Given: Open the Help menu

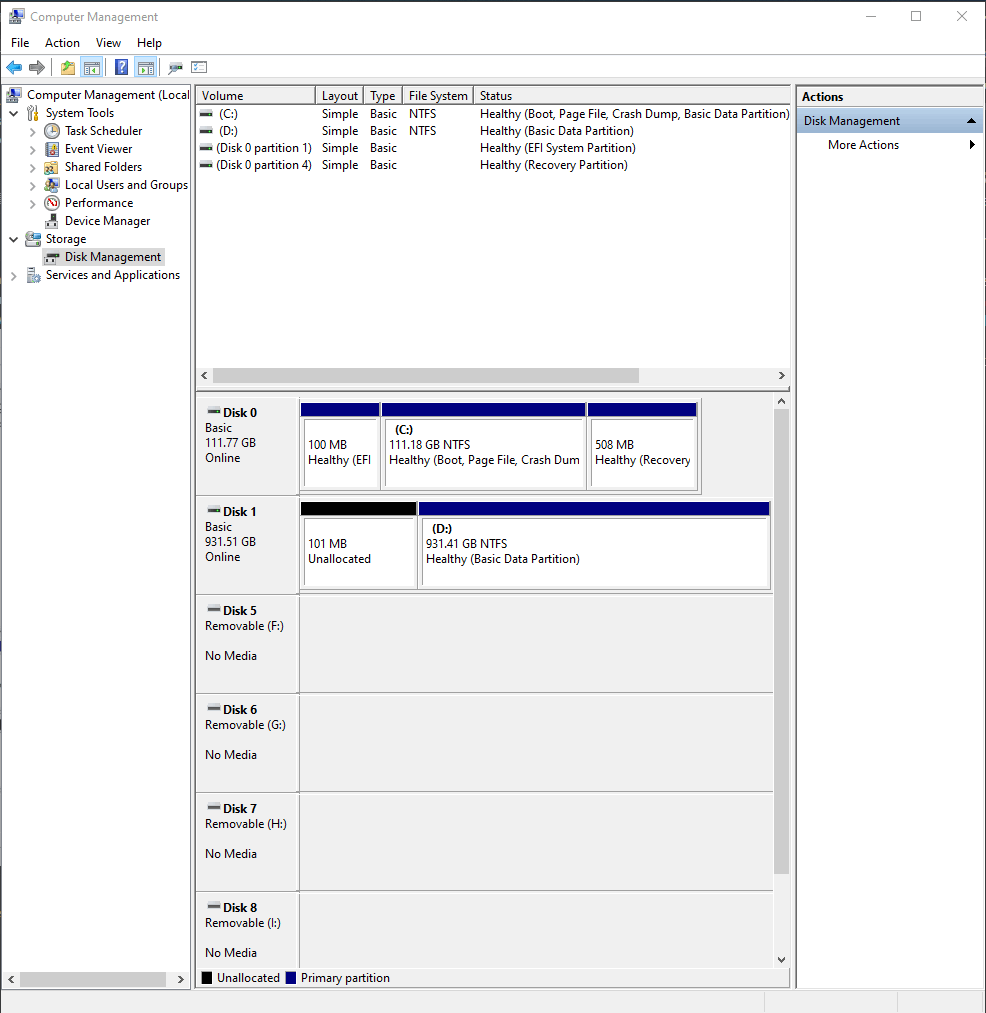Looking at the screenshot, I should (149, 43).
